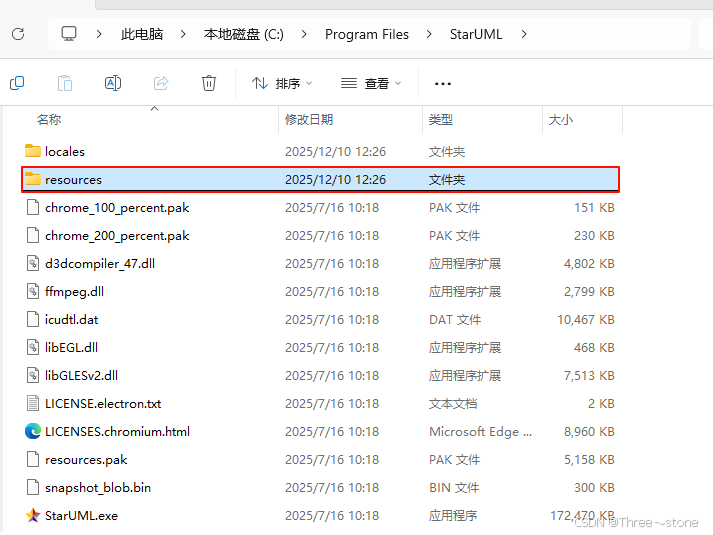Click the chrome_200_percent.pak file icon
Screen dimensions: 713x535
coord(33,235)
